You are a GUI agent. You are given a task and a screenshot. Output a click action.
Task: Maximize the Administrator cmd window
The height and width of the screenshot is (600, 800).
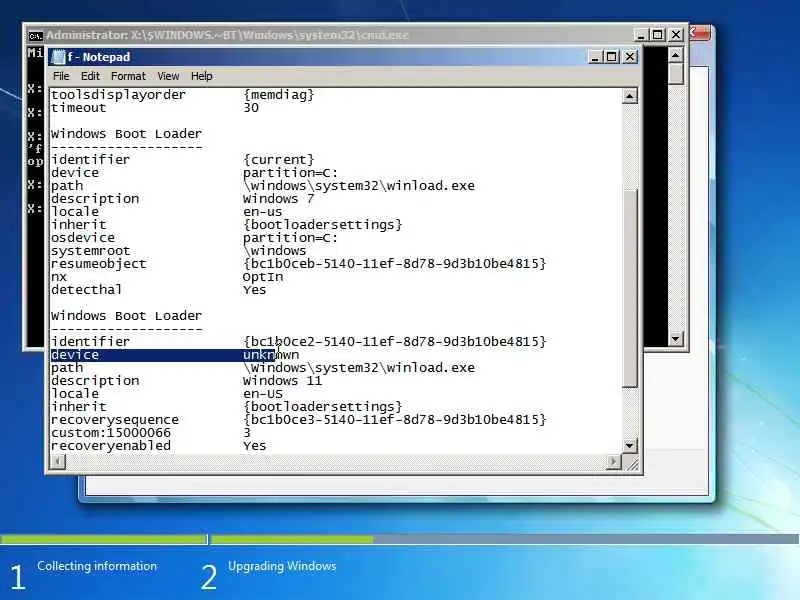click(x=658, y=35)
